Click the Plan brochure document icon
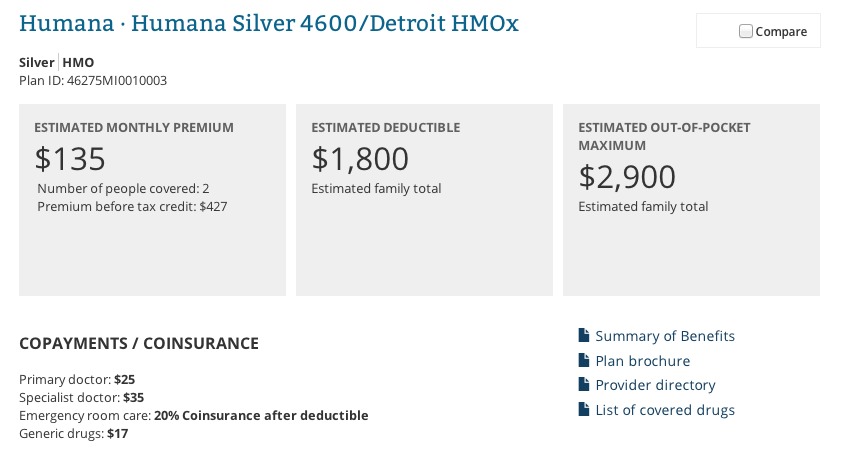The height and width of the screenshot is (455, 843). (584, 361)
